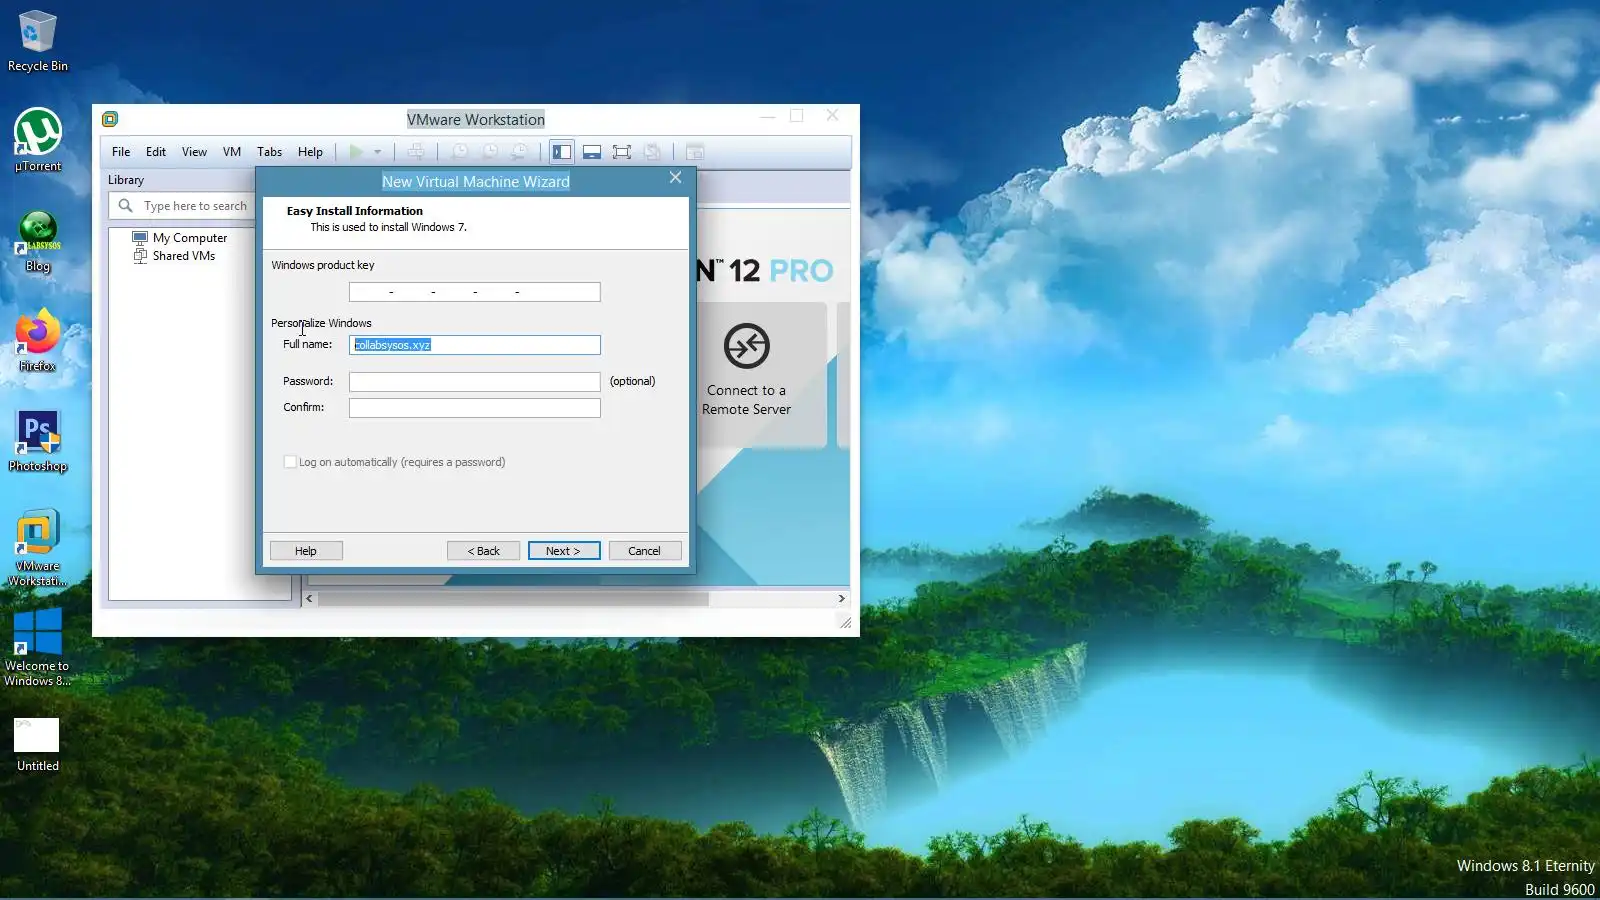Click the horizontal scrollbar left arrow

[309, 599]
